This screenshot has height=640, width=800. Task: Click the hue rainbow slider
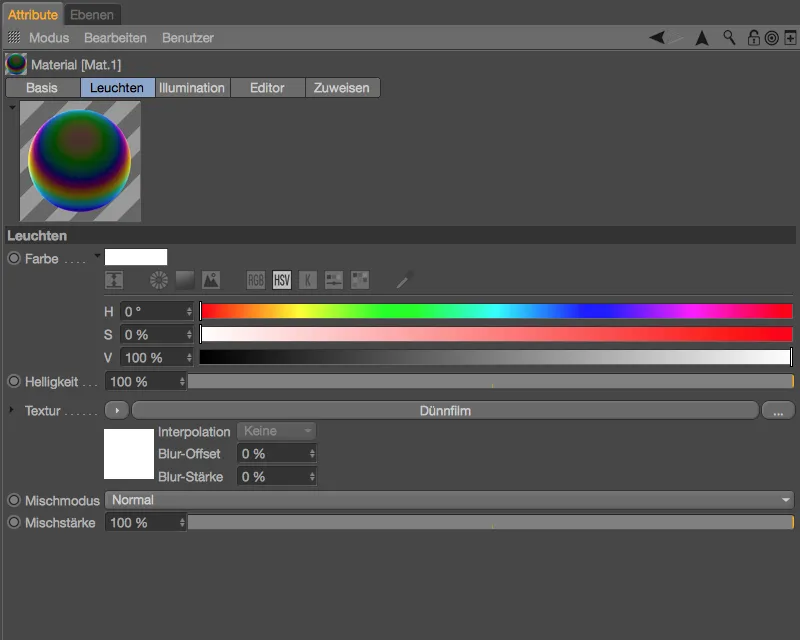(496, 311)
